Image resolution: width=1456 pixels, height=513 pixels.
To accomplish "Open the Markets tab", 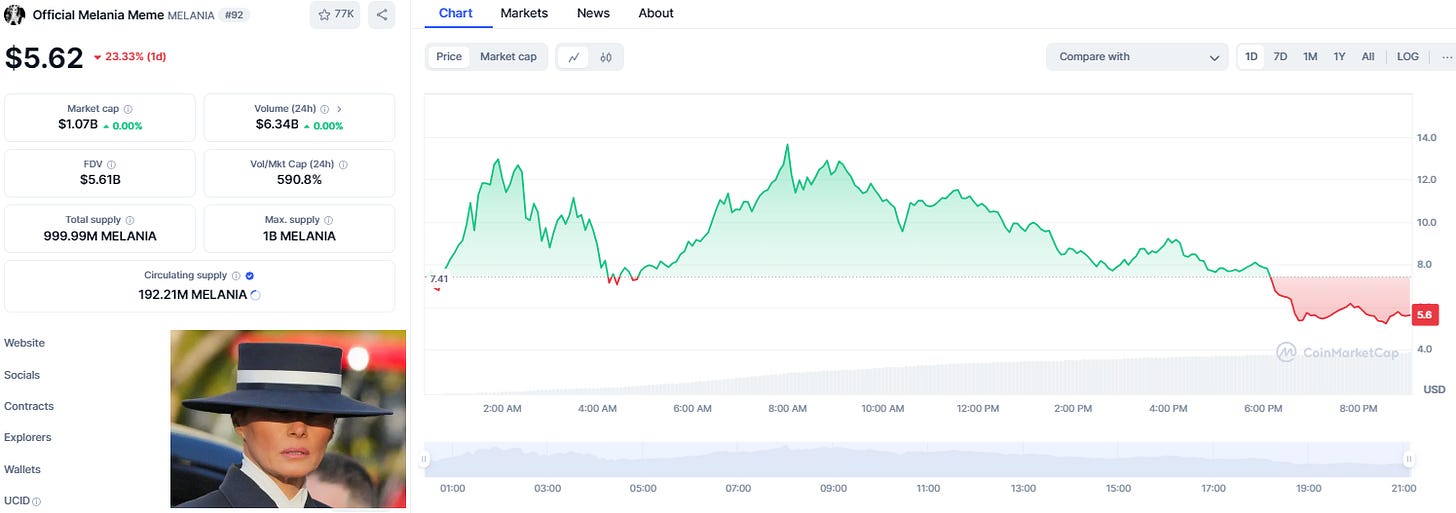I will coord(524,13).
